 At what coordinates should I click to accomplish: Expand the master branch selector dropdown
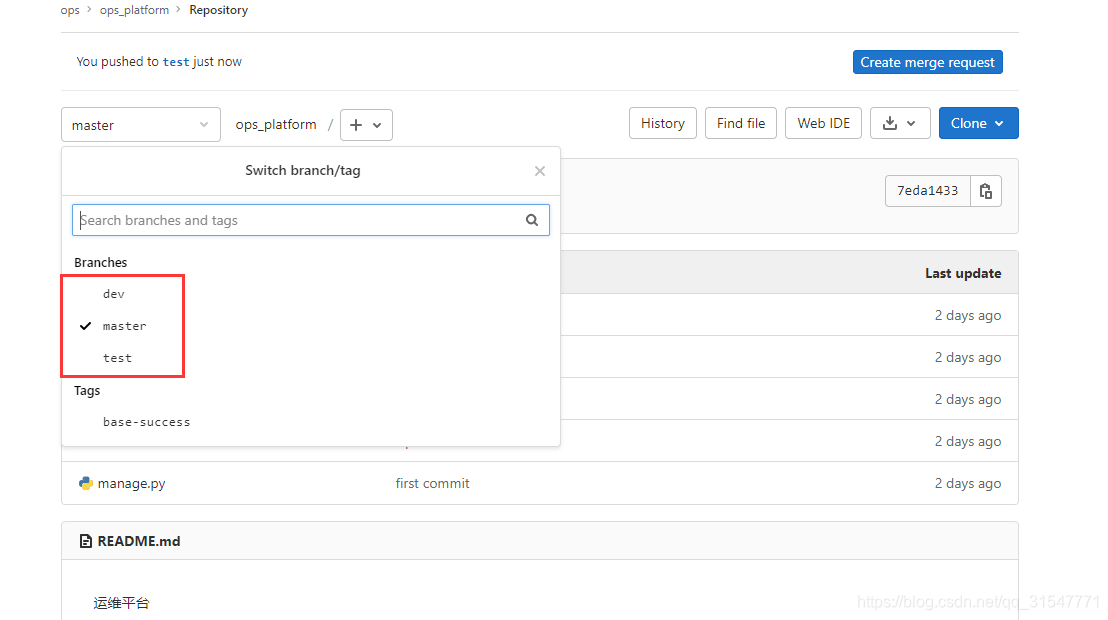141,125
